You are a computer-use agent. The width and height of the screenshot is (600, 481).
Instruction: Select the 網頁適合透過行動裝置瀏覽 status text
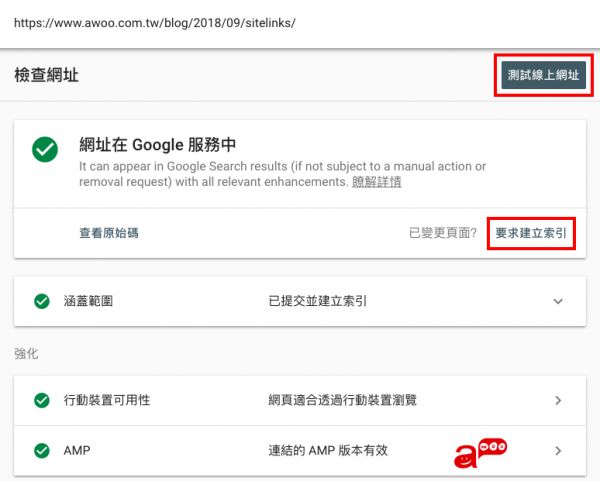tap(342, 400)
